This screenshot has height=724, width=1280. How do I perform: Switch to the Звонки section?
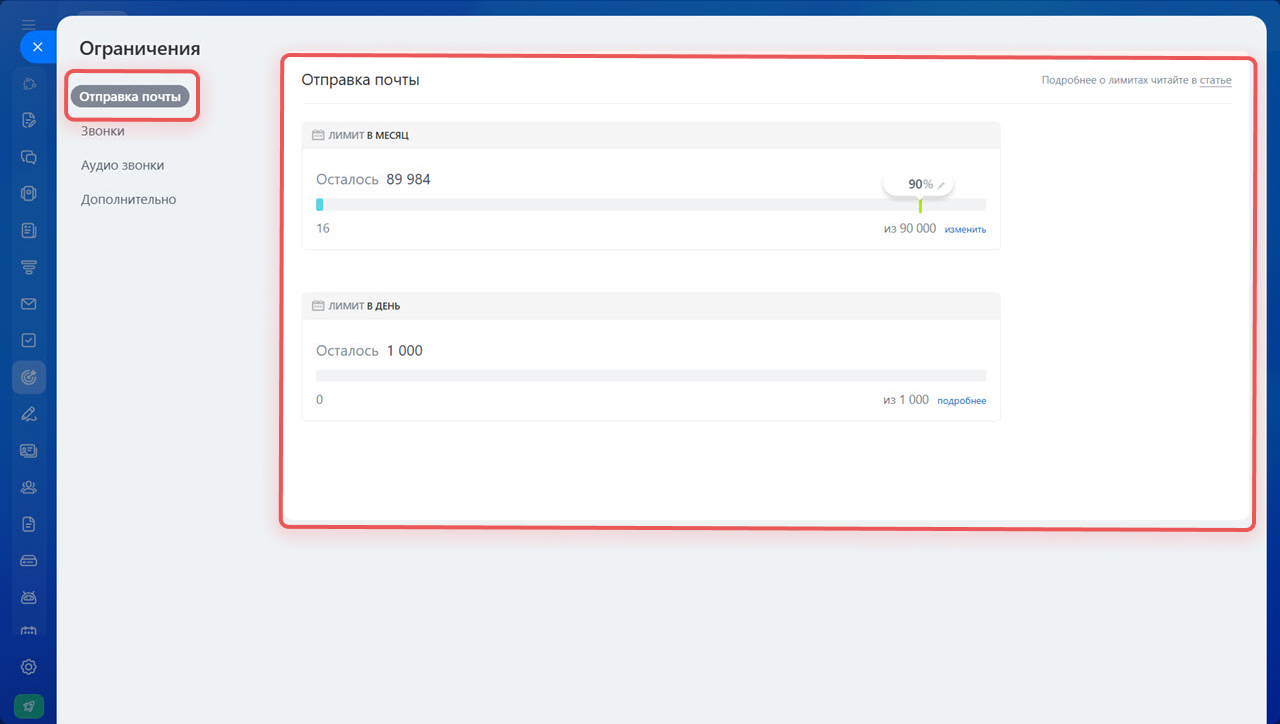pos(103,131)
